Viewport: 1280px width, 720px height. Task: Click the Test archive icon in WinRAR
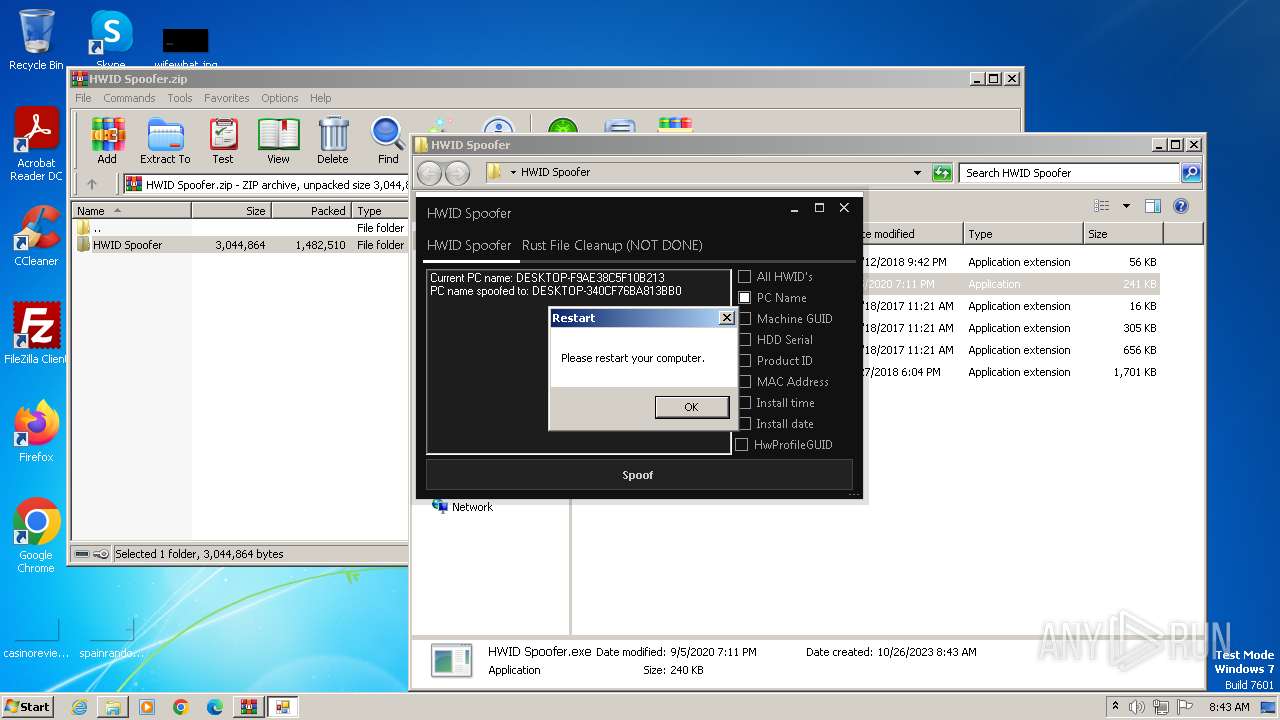click(223, 141)
